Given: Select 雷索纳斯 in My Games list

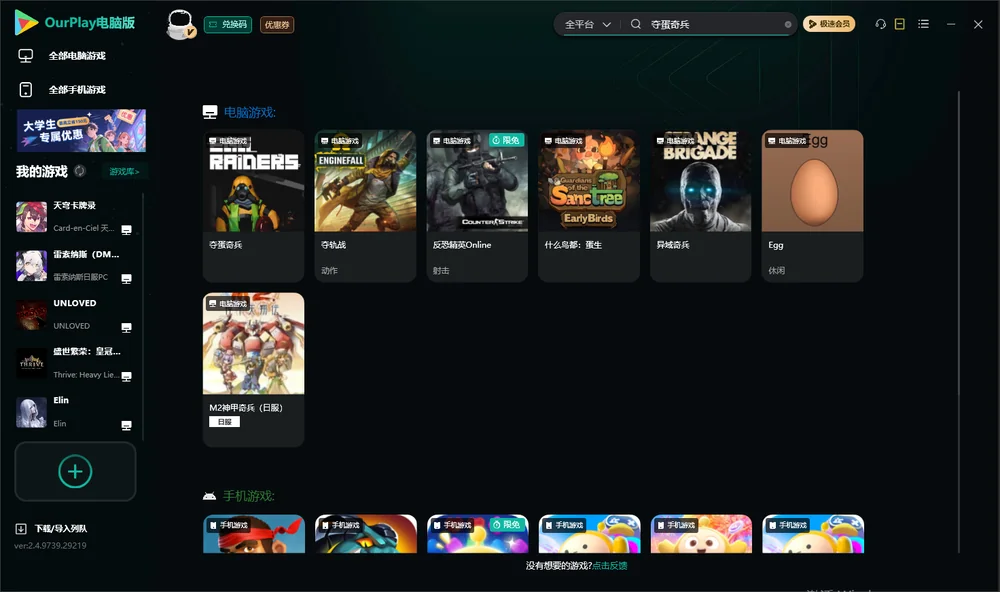Looking at the screenshot, I should pyautogui.click(x=75, y=265).
